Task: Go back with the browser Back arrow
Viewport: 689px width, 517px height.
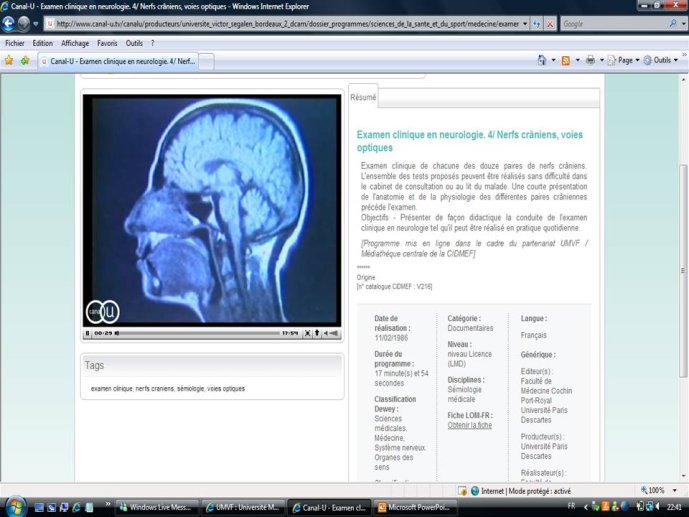Action: tap(8, 24)
